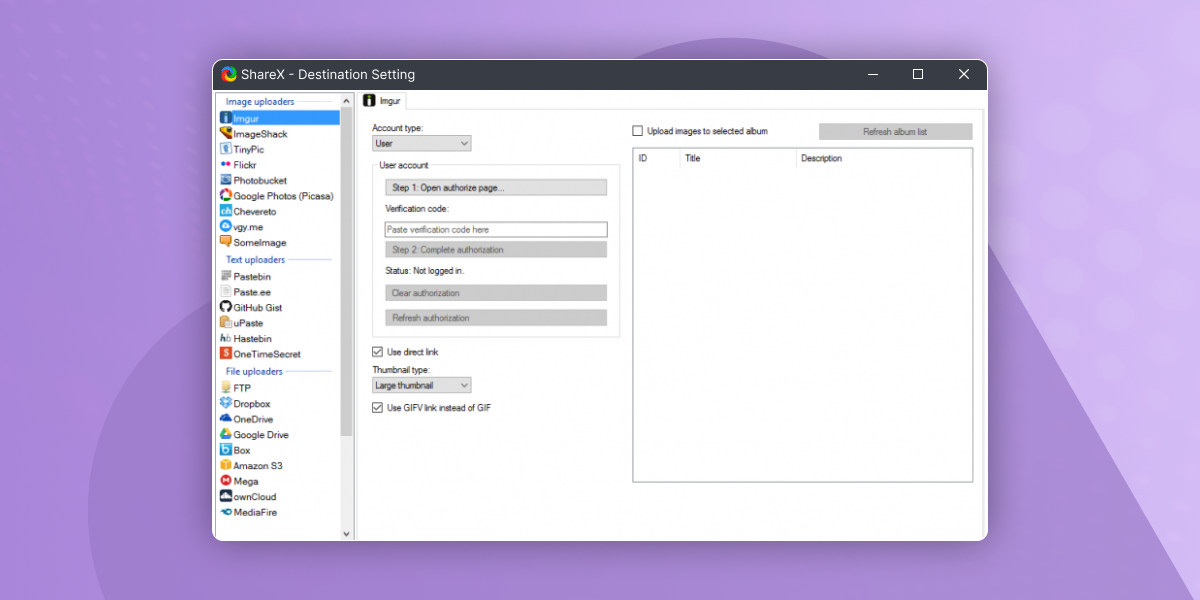Switch to the Imgur tab
1200x600 pixels.
383,101
